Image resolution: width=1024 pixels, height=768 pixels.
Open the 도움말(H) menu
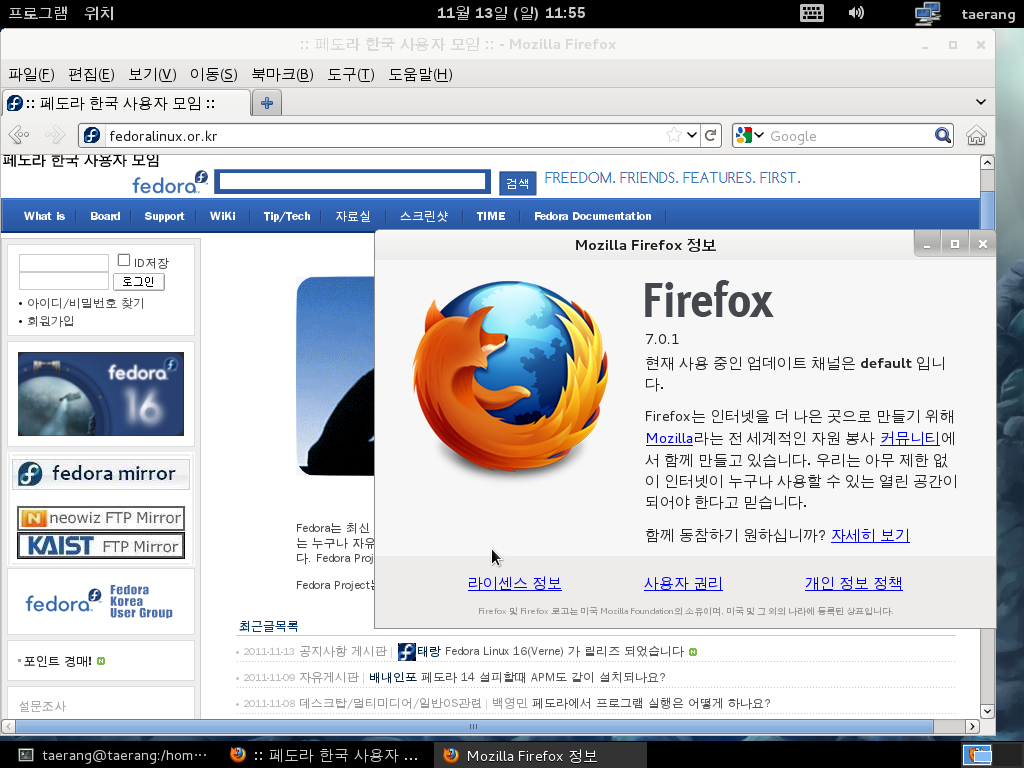pos(421,74)
